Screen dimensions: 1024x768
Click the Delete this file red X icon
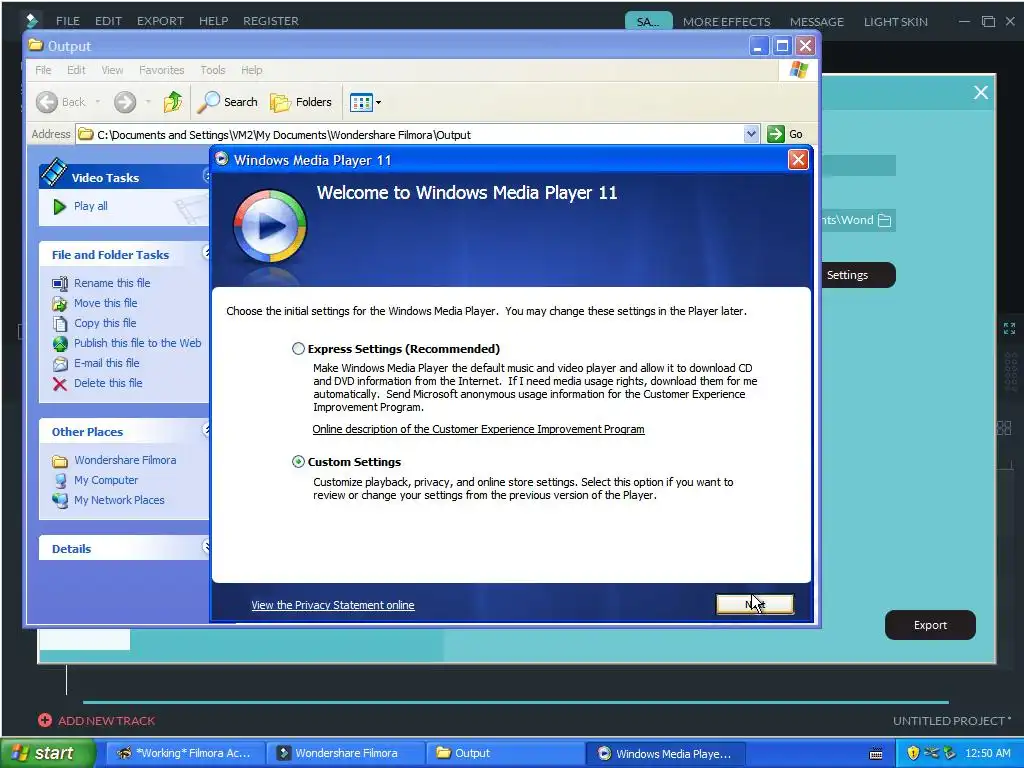[x=59, y=384]
